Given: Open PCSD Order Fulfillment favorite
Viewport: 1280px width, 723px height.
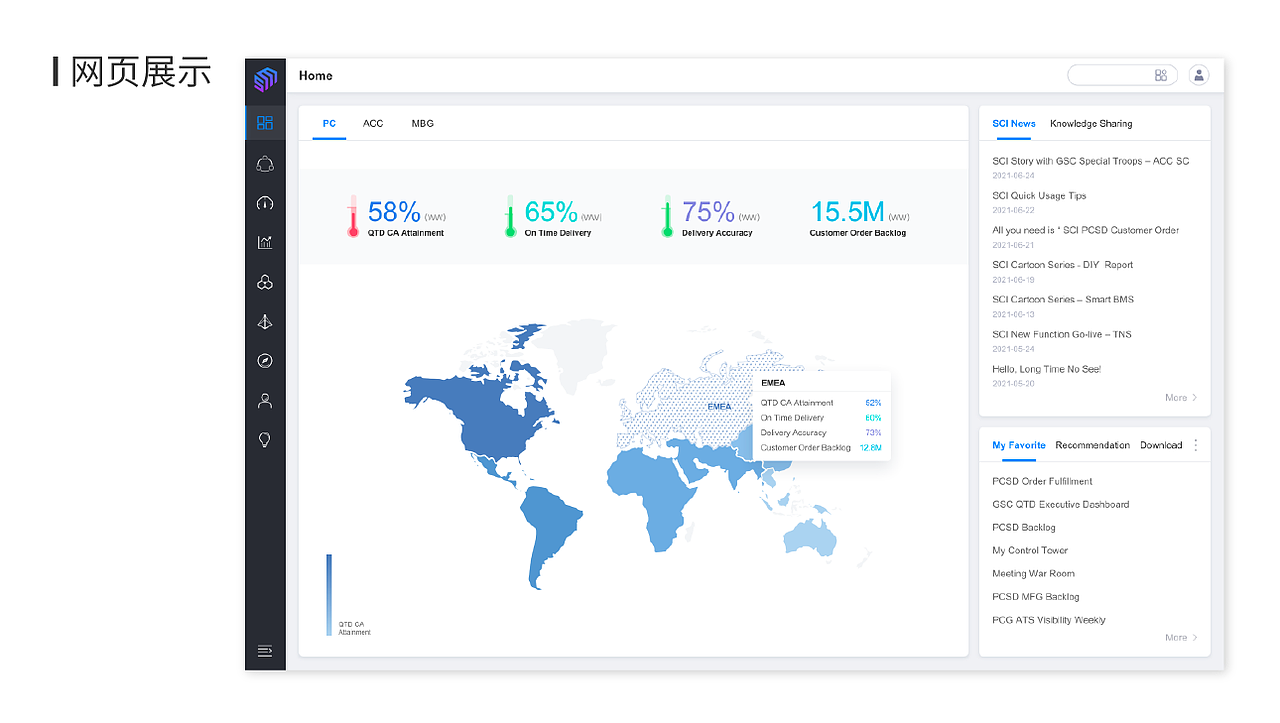Looking at the screenshot, I should click(x=1042, y=481).
